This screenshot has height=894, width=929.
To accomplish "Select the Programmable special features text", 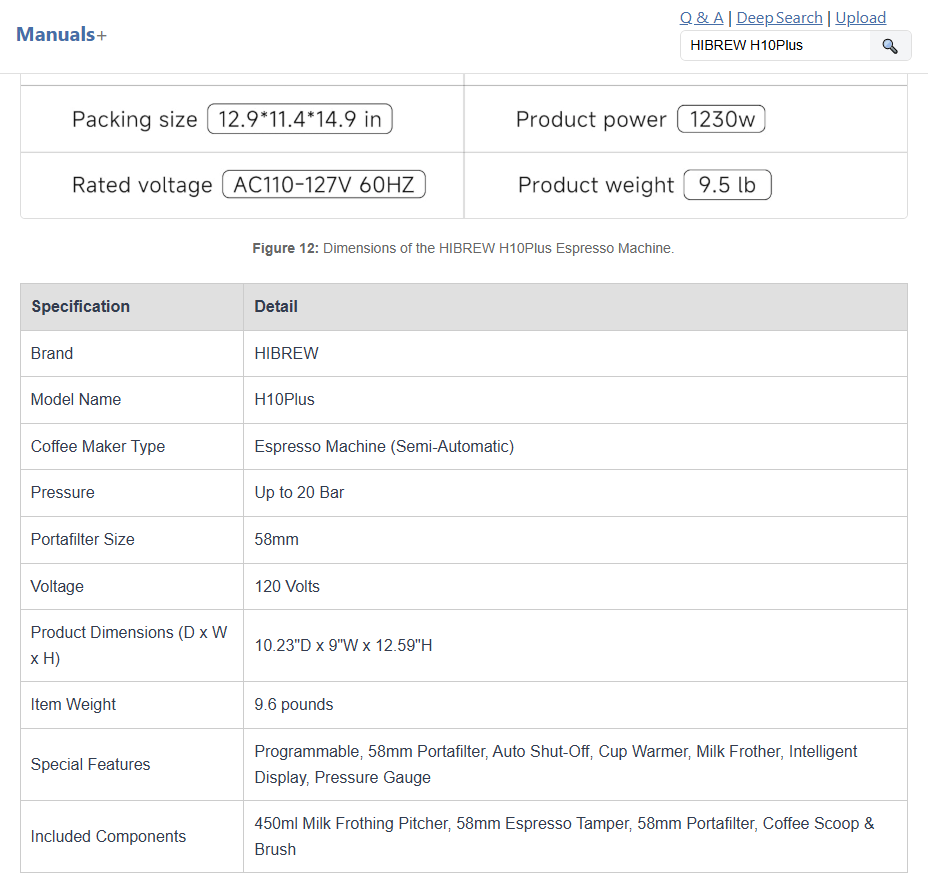I will click(556, 765).
